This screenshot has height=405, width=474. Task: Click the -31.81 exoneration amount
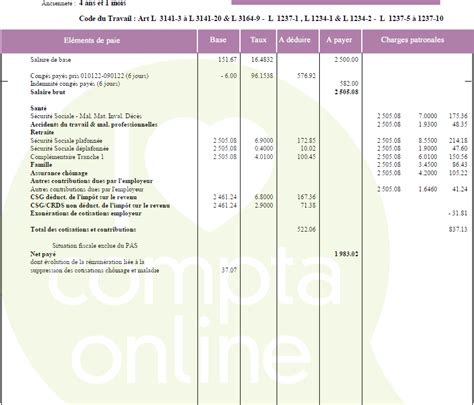(x=458, y=213)
